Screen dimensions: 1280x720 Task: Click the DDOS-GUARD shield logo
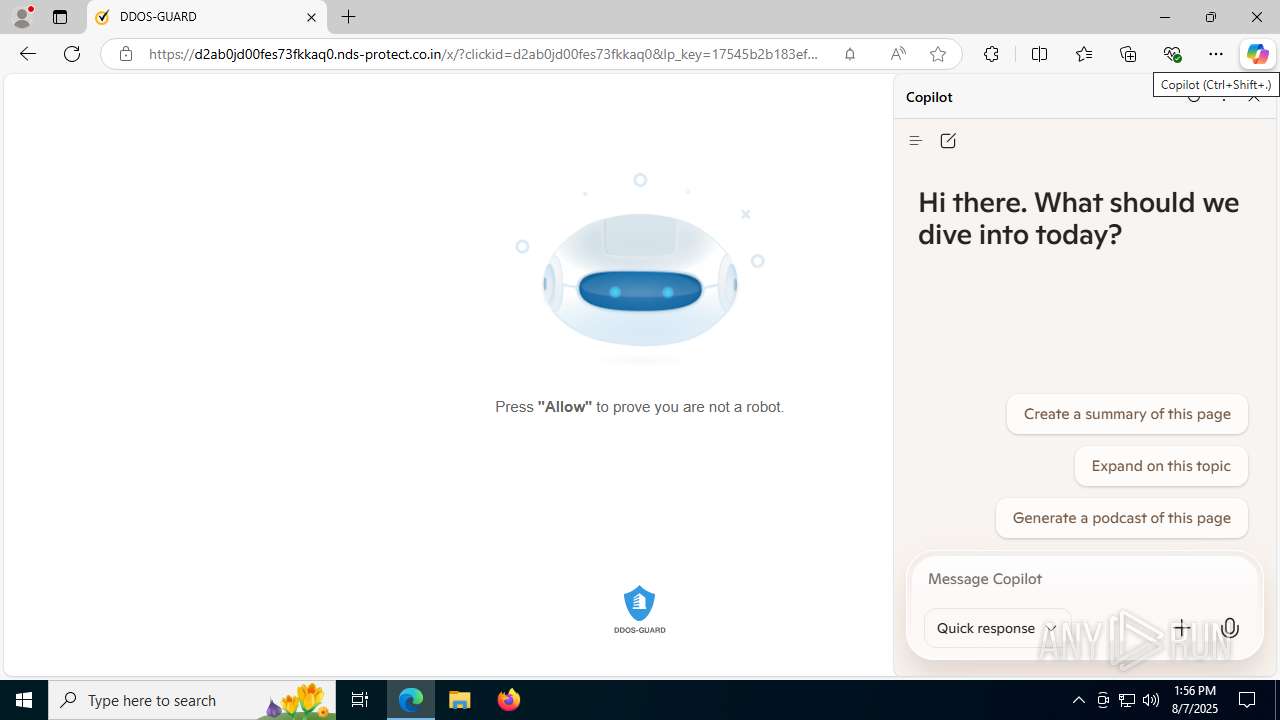(x=639, y=609)
